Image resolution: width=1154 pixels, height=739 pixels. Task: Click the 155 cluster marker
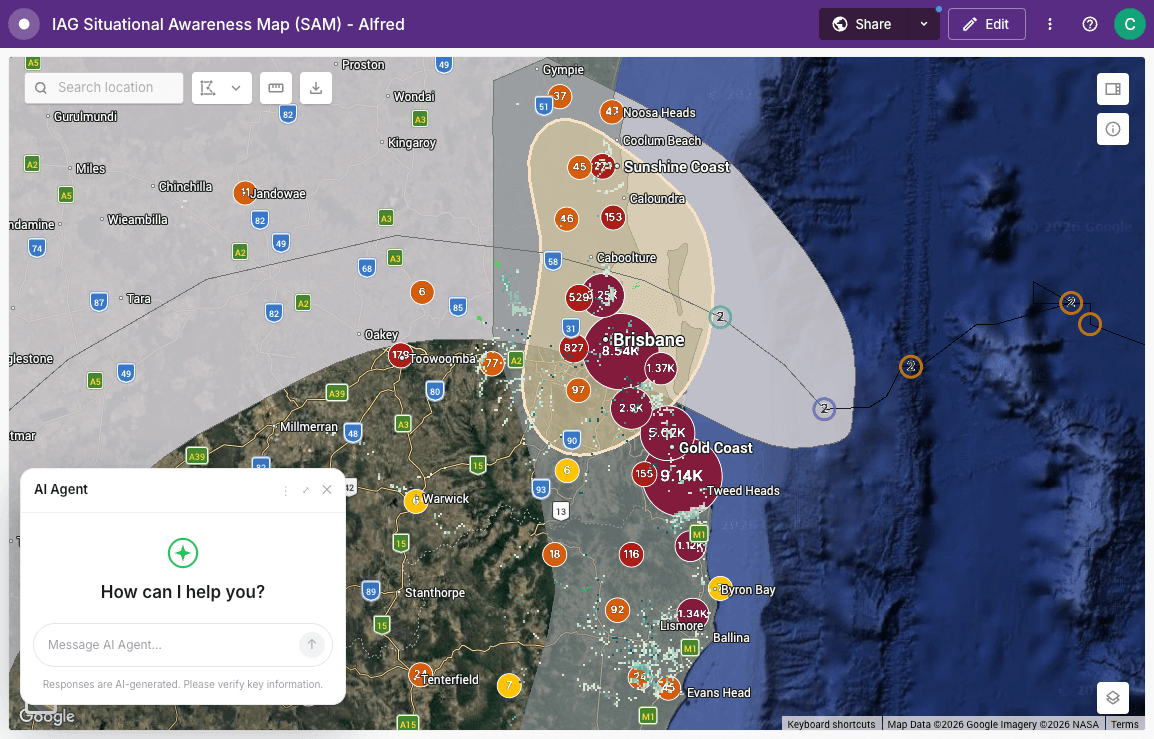(644, 474)
